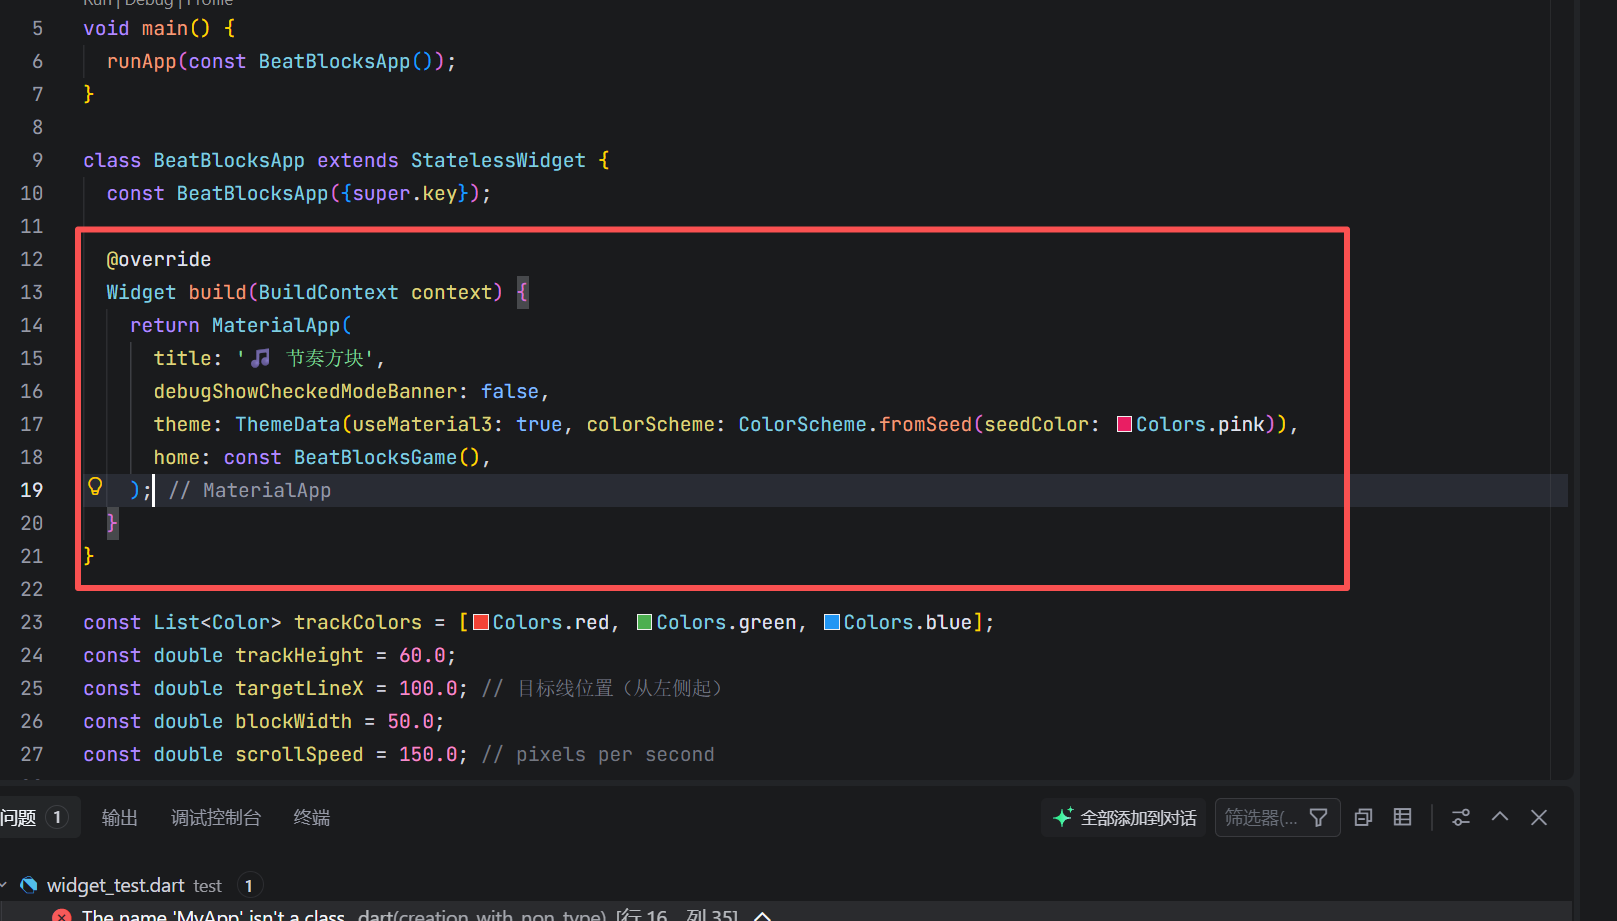Click the problems count badge beside 问题
The width and height of the screenshot is (1617, 921).
pos(57,818)
